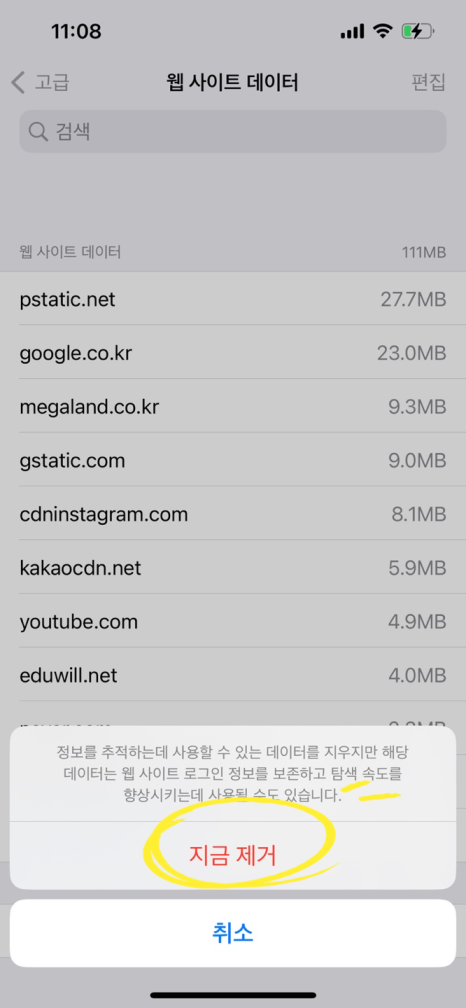Viewport: 466px width, 1008px height.
Task: Focus the 검색 search field
Action: coord(233,132)
